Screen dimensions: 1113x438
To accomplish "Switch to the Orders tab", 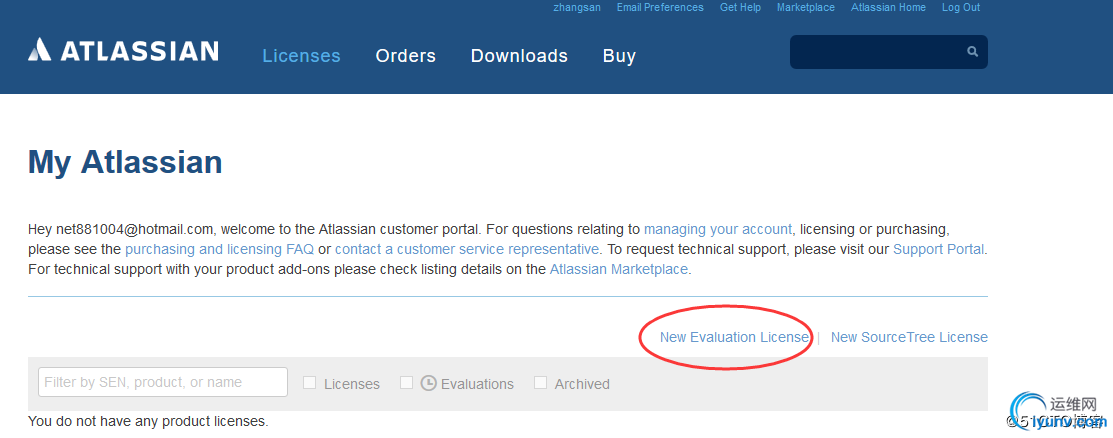I will pyautogui.click(x=405, y=55).
